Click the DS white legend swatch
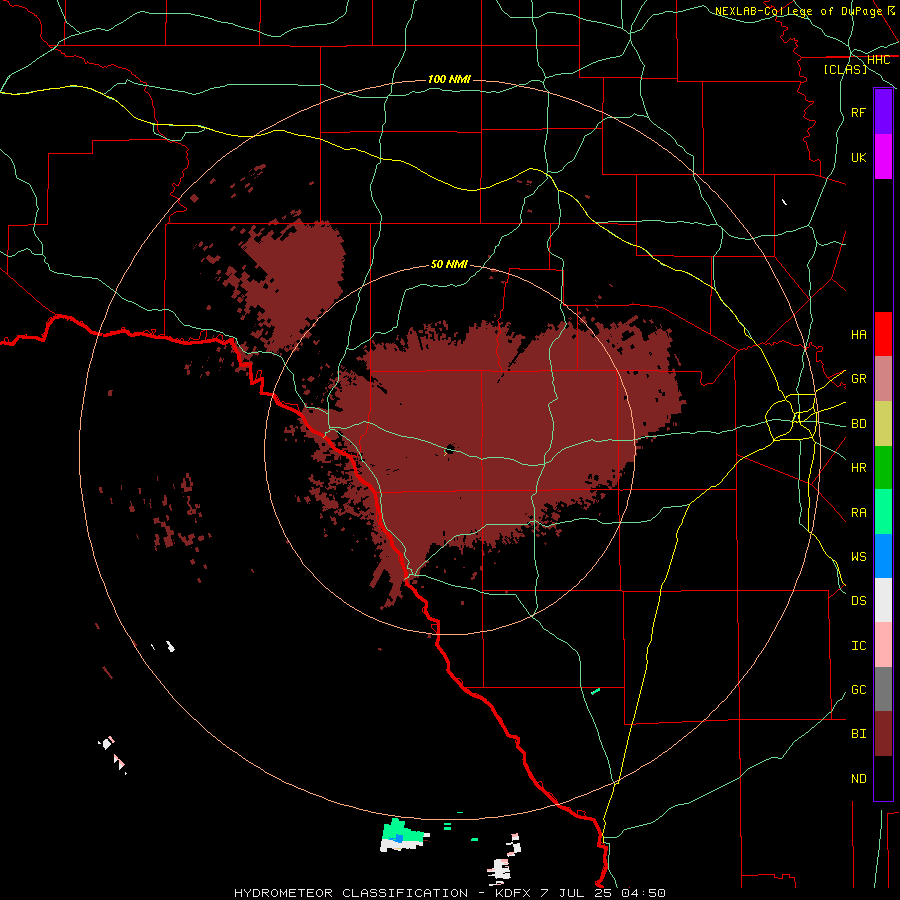This screenshot has height=900, width=900. pos(883,600)
